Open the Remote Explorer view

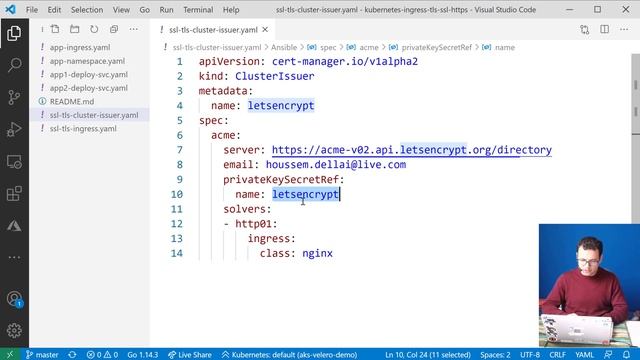click(x=14, y=162)
